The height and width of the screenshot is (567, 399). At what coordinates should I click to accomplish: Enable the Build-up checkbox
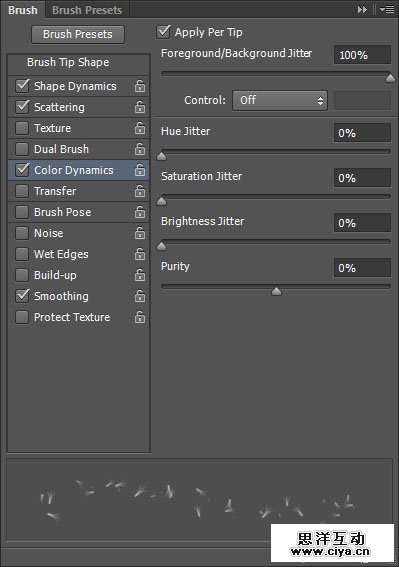pos(22,275)
